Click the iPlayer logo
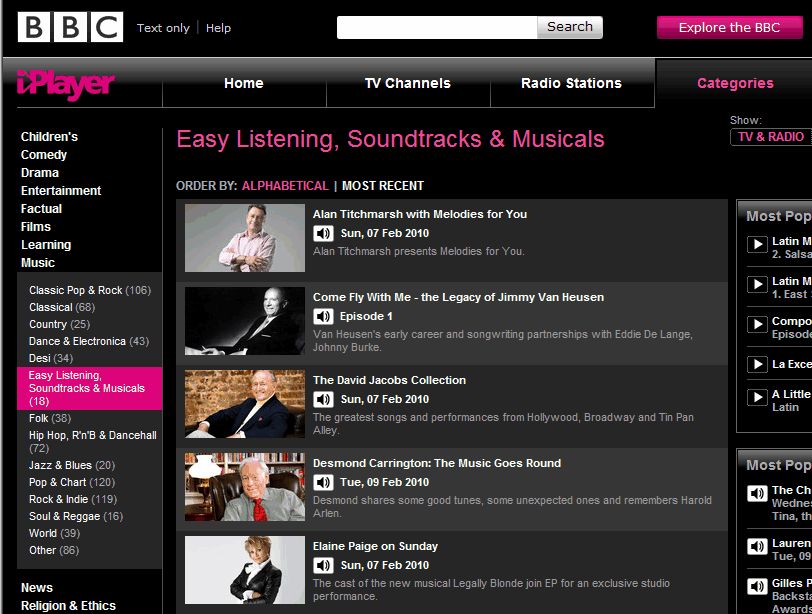Image resolution: width=812 pixels, height=614 pixels. [x=65, y=84]
